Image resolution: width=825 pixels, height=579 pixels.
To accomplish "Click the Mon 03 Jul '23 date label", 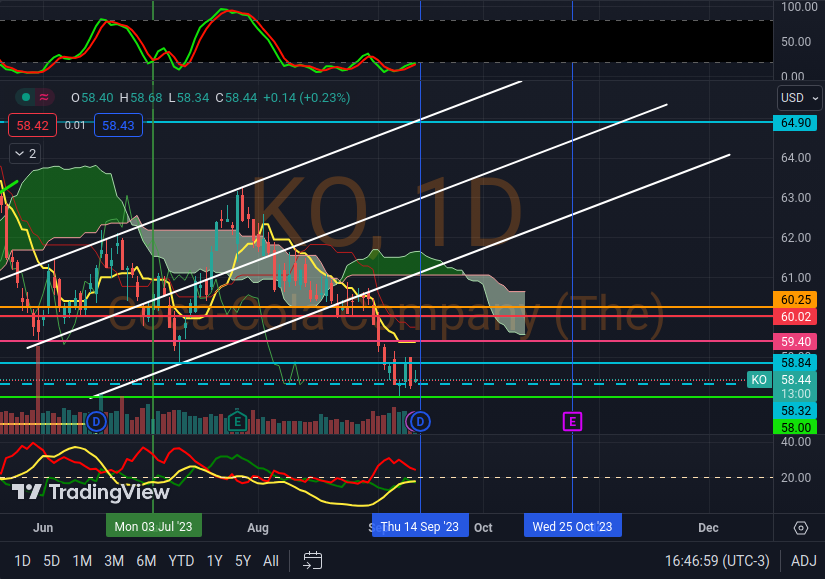I will (154, 526).
